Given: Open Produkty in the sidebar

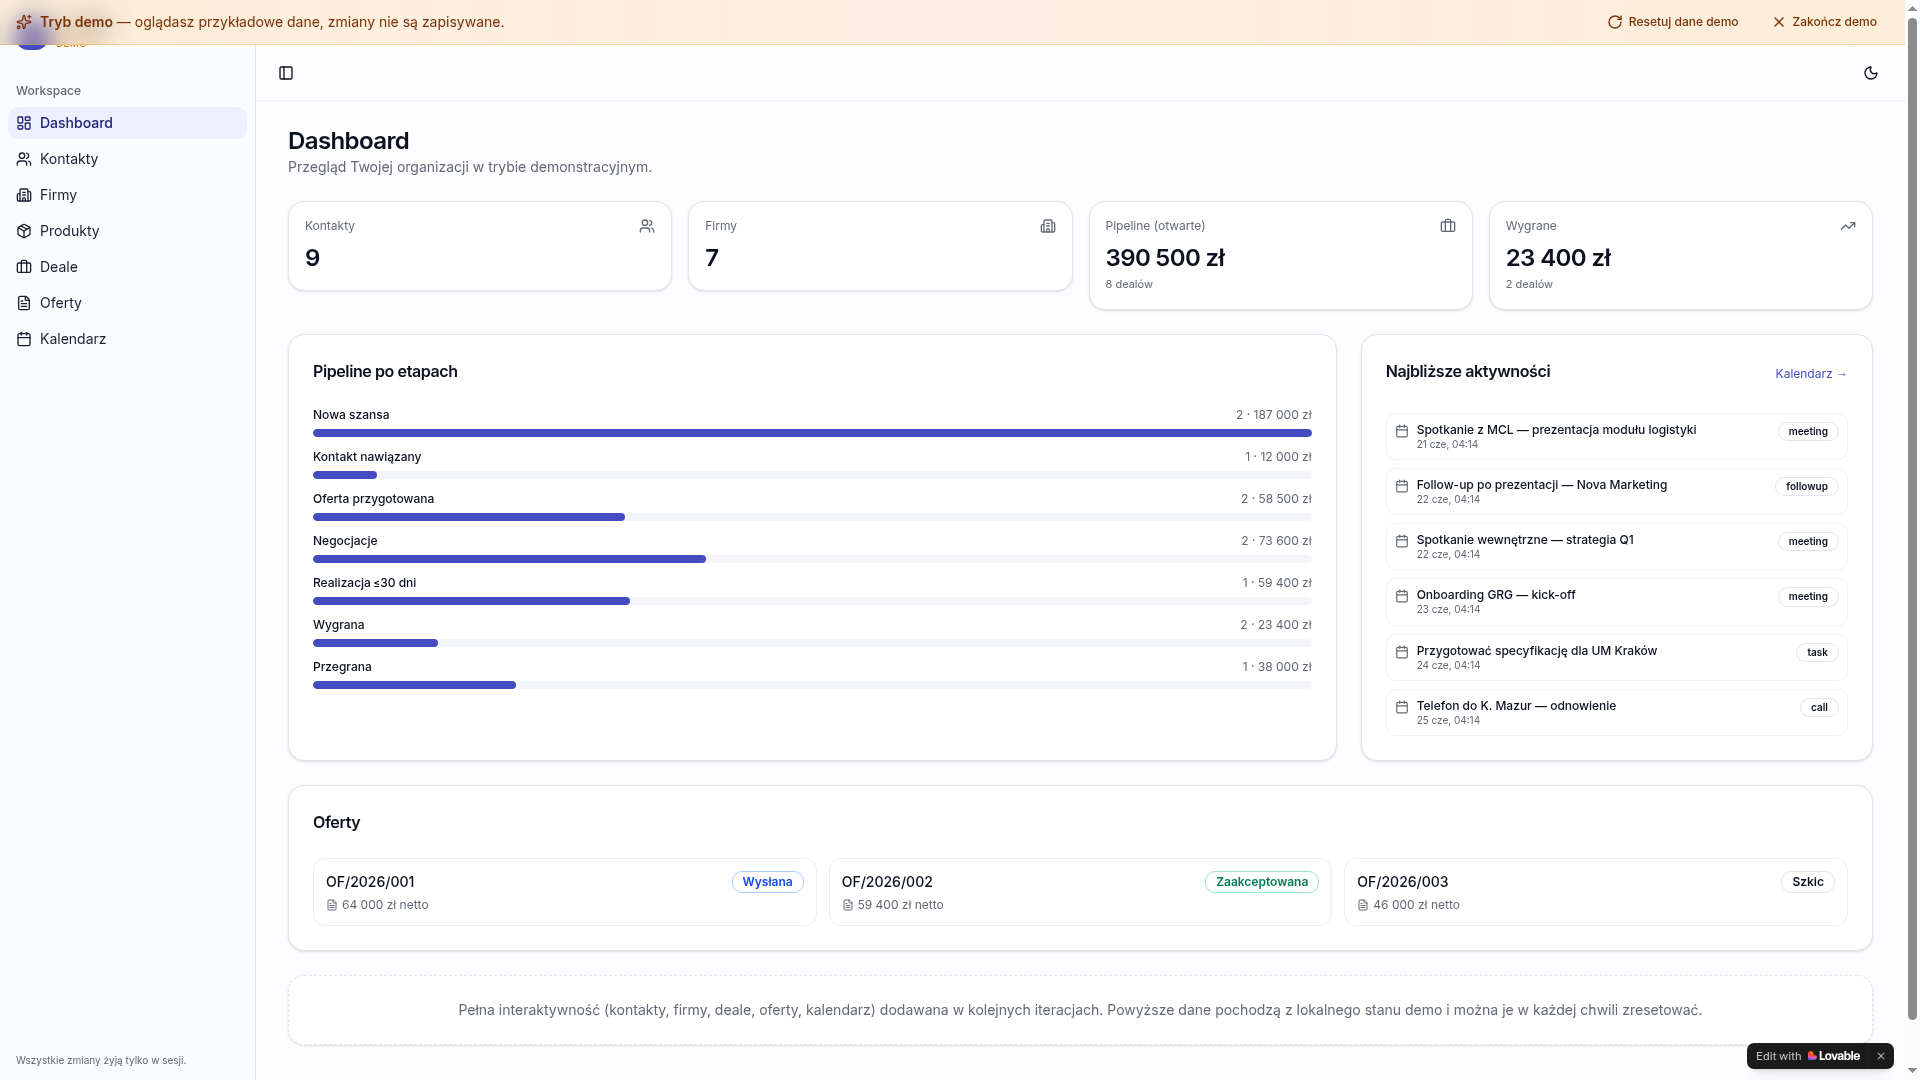Looking at the screenshot, I should (127, 231).
